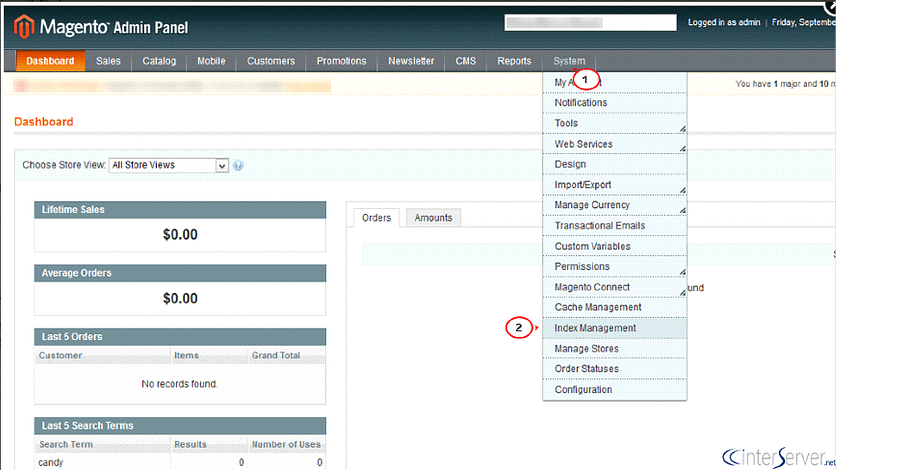Click the global search input field
This screenshot has width=906, height=471.
pos(590,22)
